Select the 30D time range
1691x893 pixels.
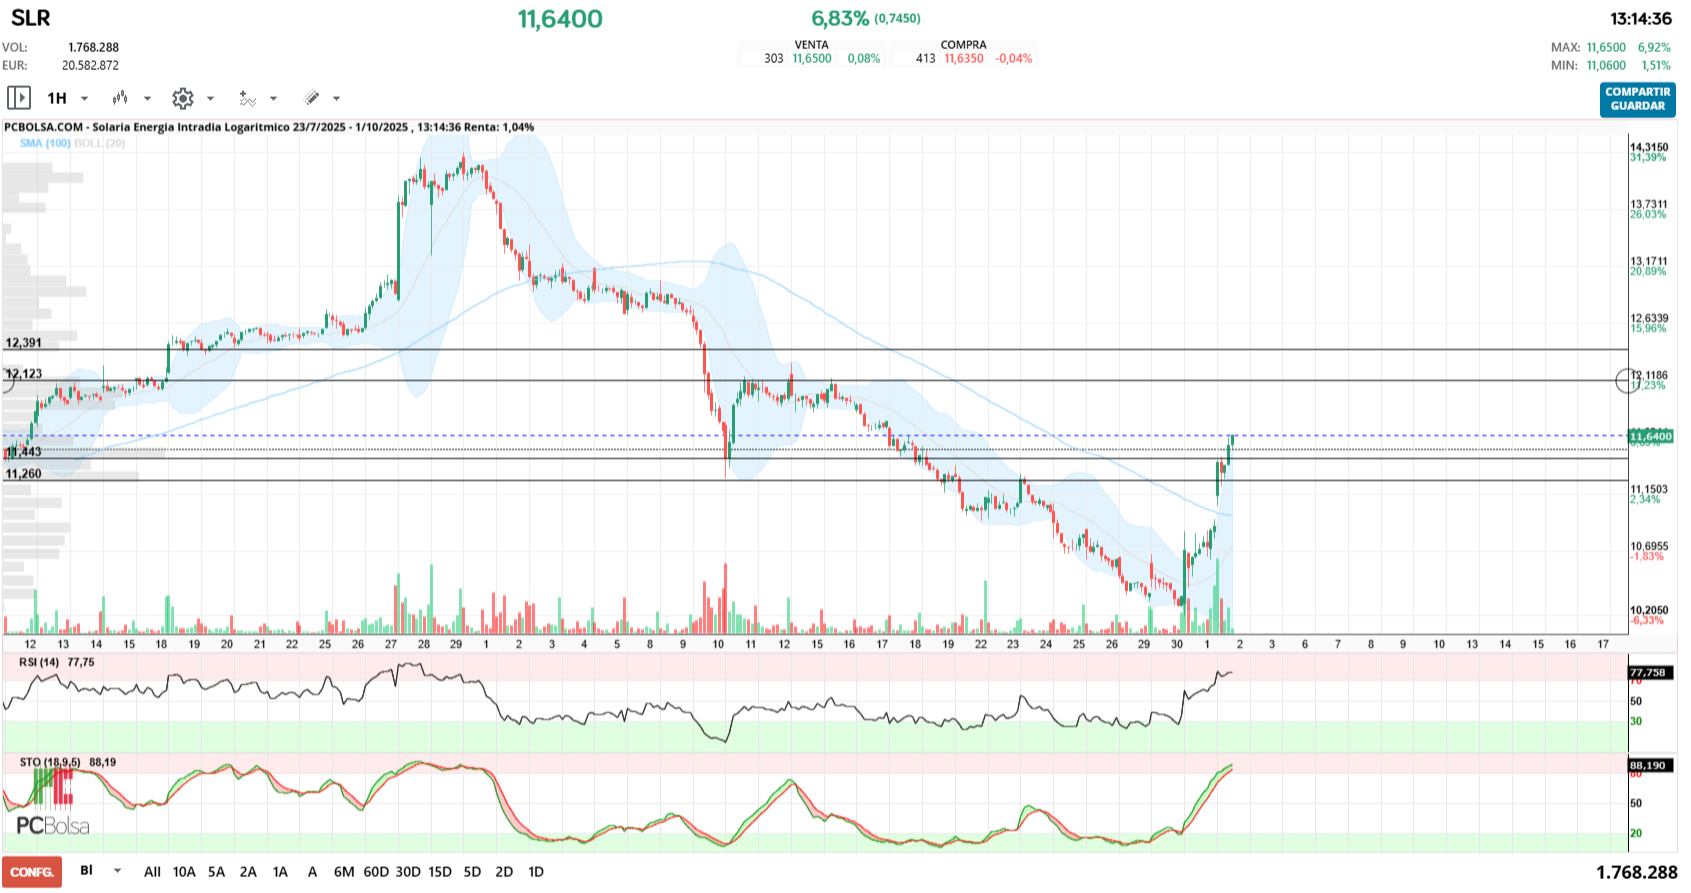[408, 872]
